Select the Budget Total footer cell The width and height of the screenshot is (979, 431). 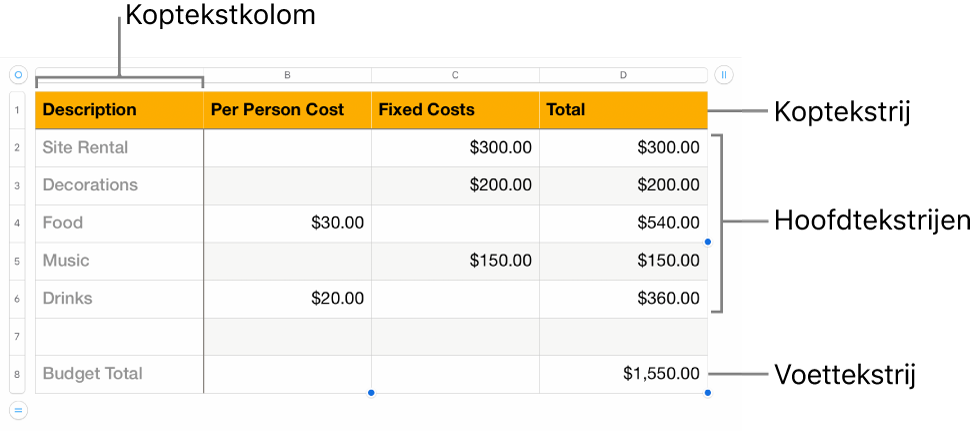click(x=119, y=374)
